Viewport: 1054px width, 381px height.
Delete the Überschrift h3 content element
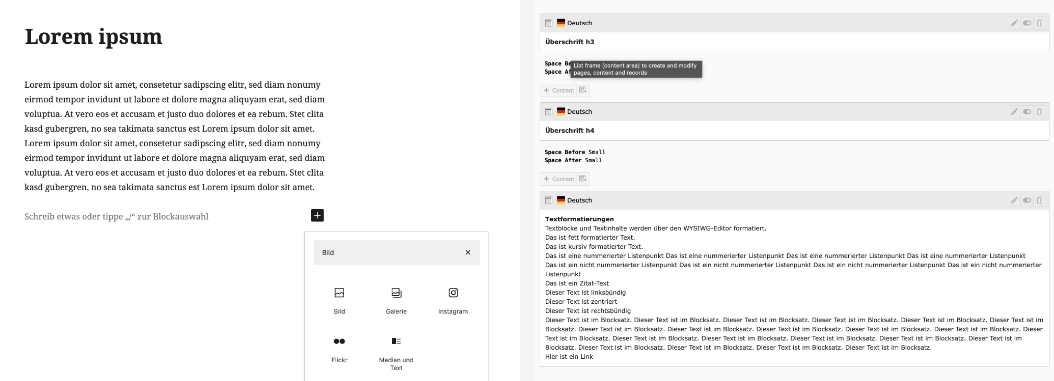pyautogui.click(x=1039, y=23)
